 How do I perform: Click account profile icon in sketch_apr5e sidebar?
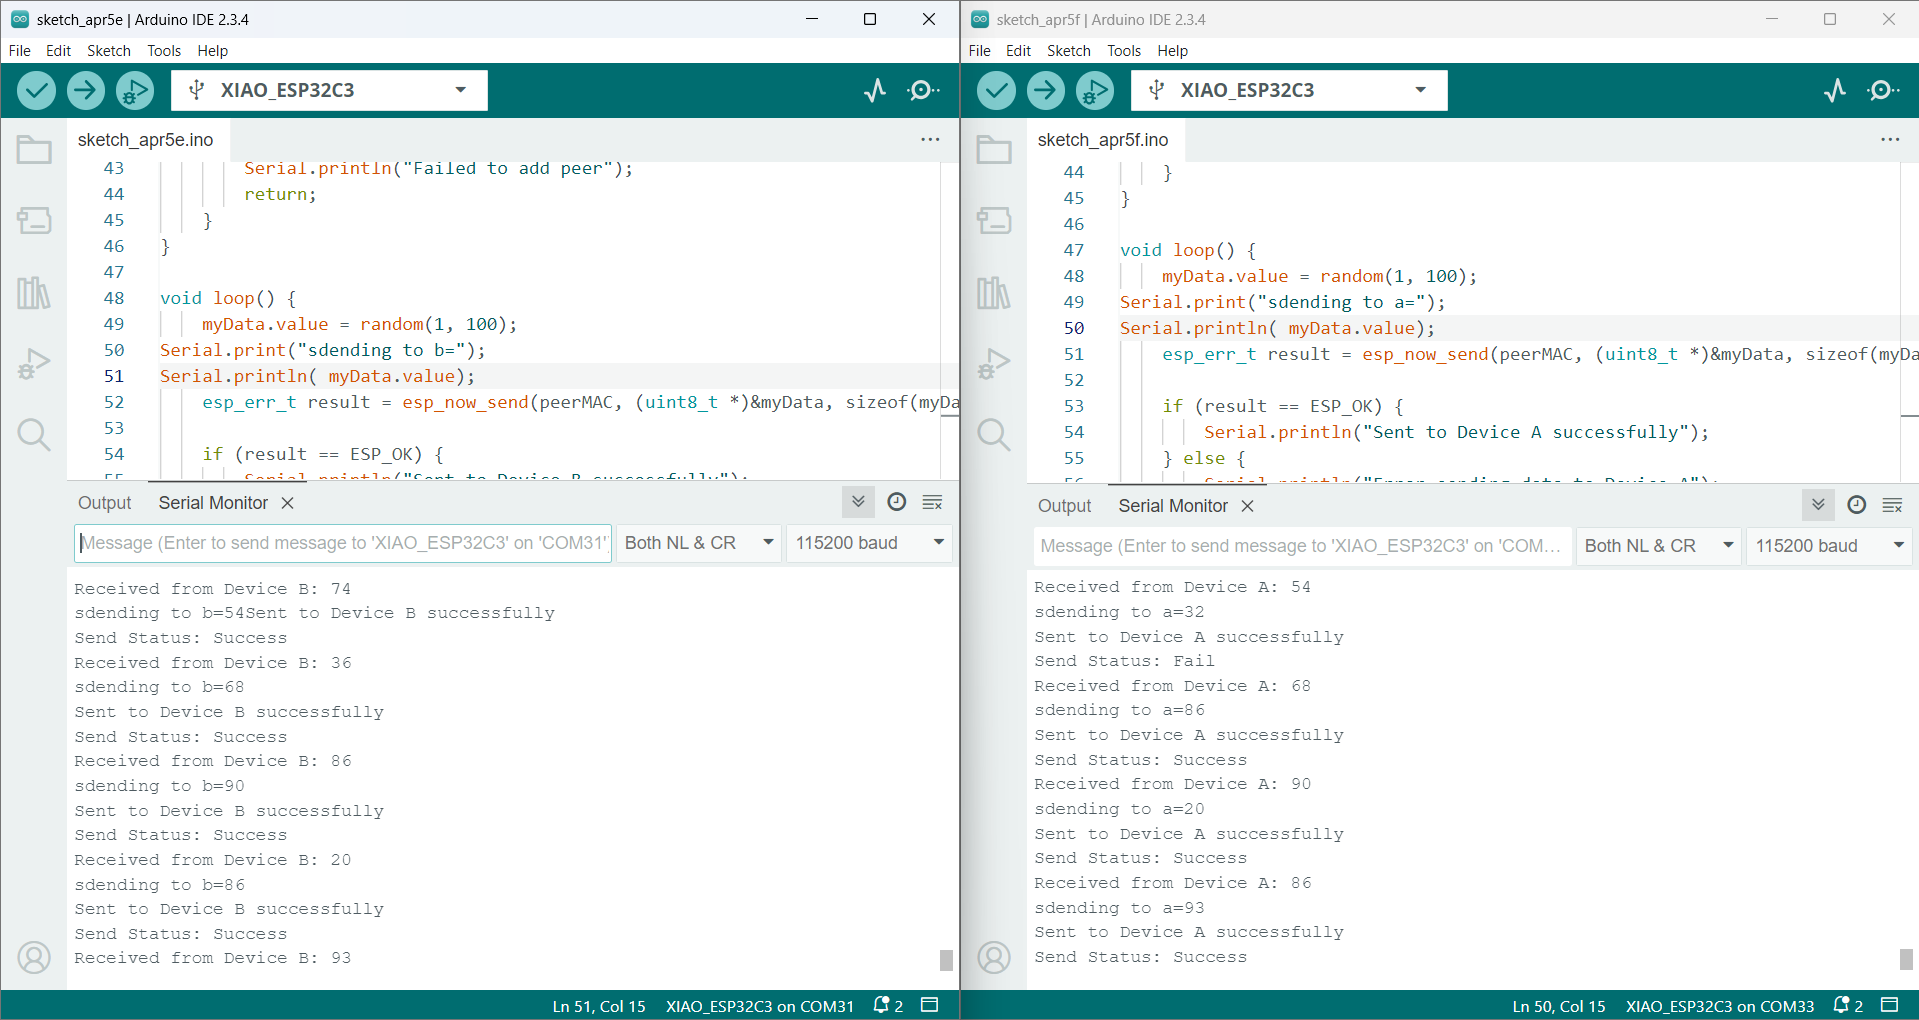point(34,958)
